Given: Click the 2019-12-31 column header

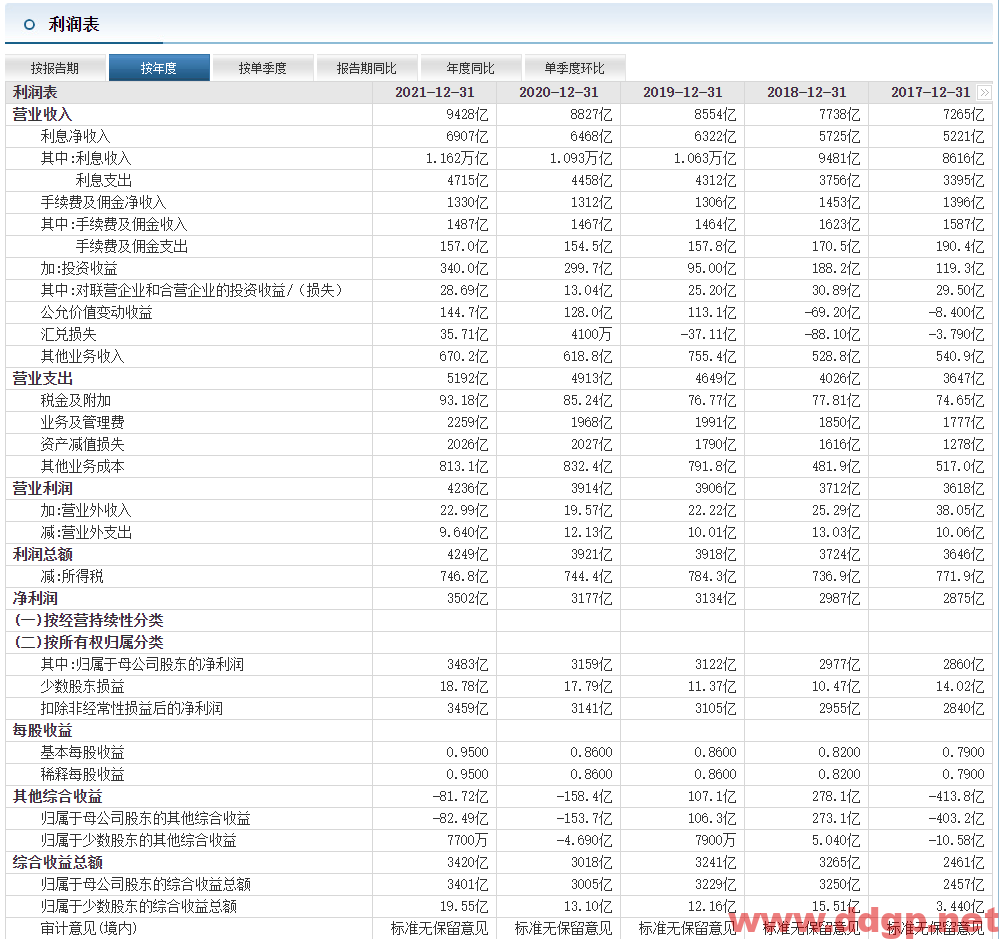Looking at the screenshot, I should coord(682,92).
